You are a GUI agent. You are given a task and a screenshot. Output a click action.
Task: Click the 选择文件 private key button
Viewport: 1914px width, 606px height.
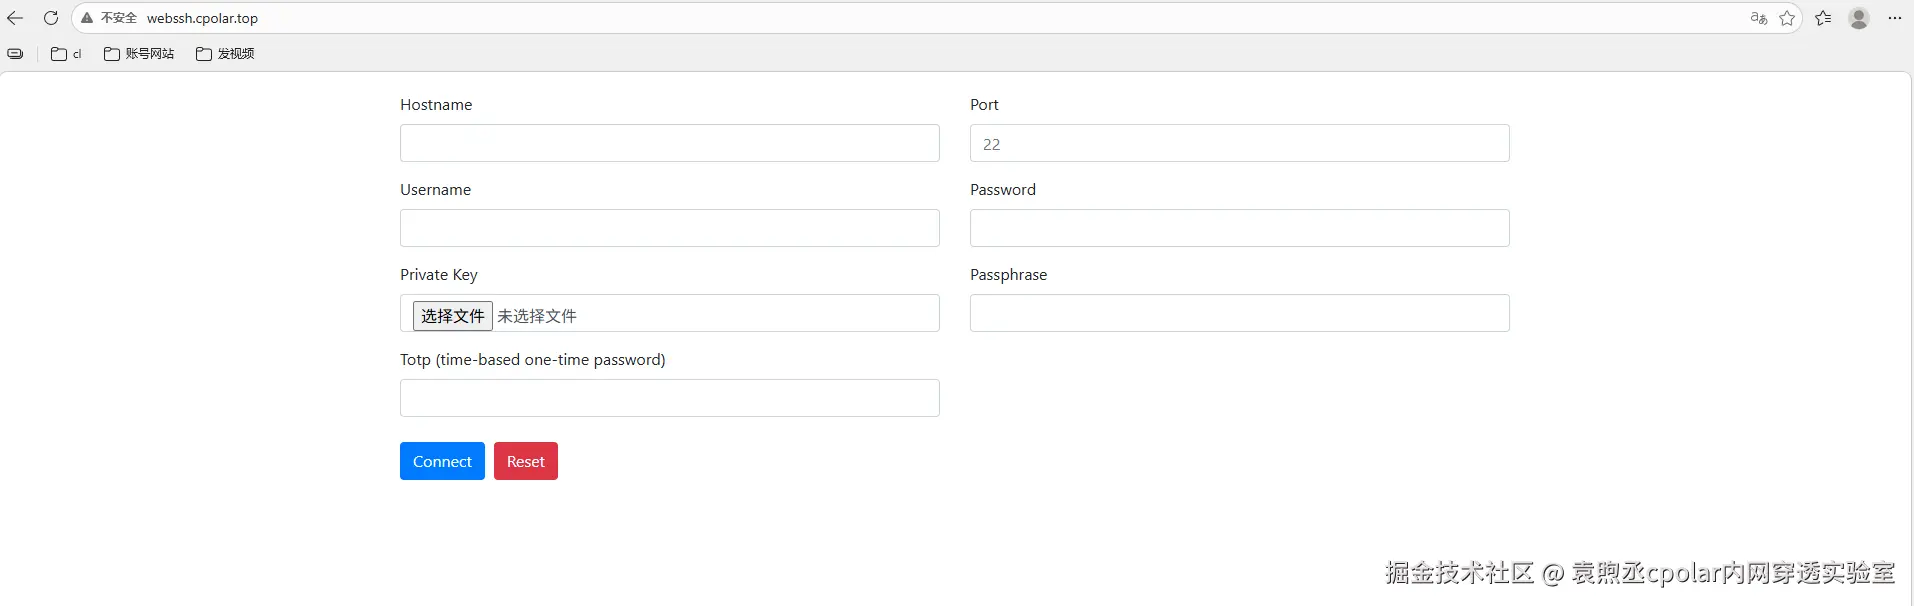tap(452, 316)
